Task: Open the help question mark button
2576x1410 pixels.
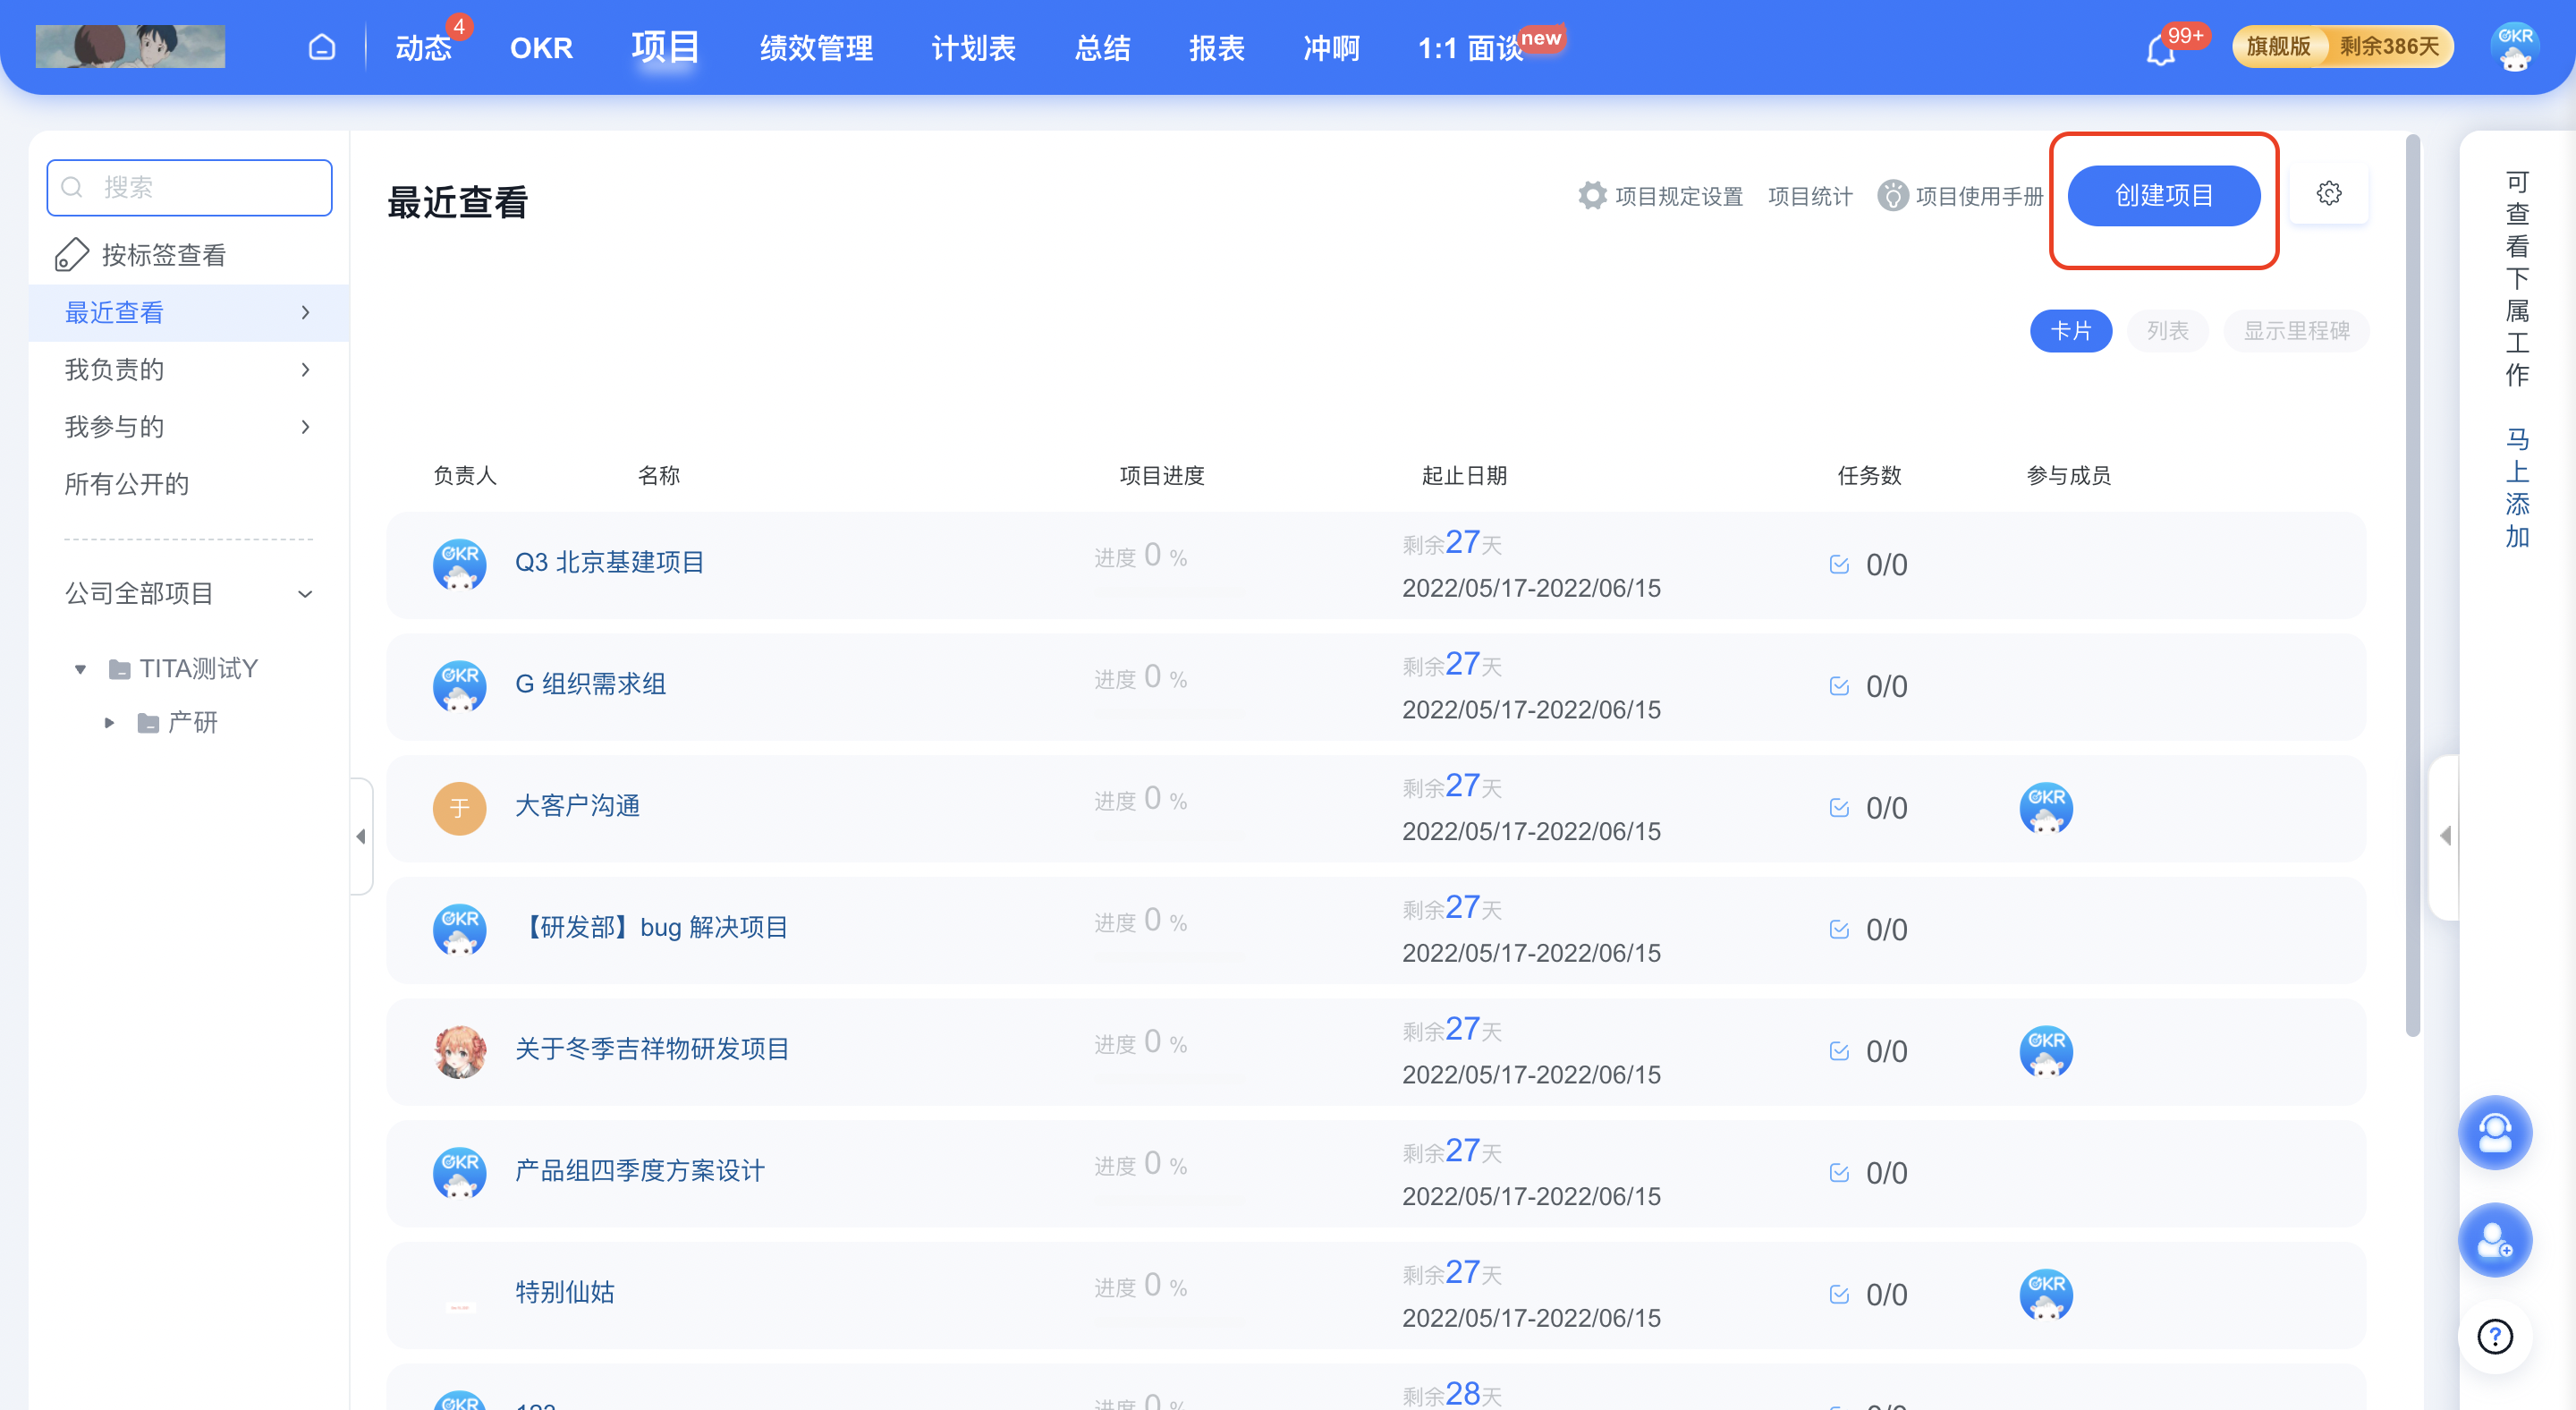Action: click(2495, 1336)
